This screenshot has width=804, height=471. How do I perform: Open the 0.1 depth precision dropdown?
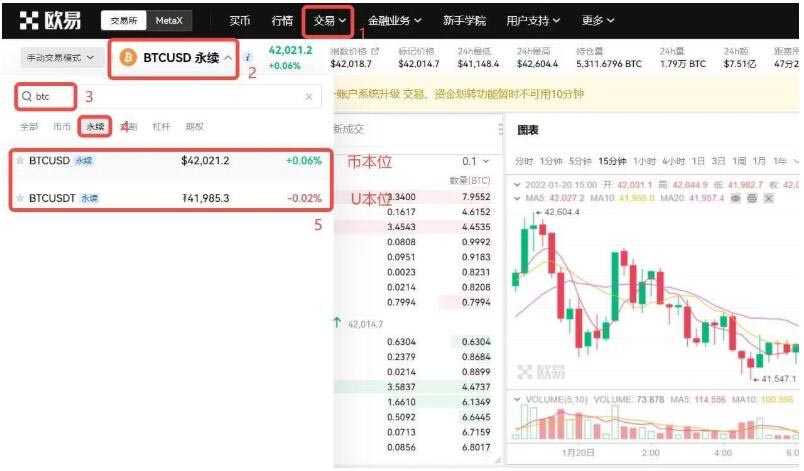(x=475, y=161)
